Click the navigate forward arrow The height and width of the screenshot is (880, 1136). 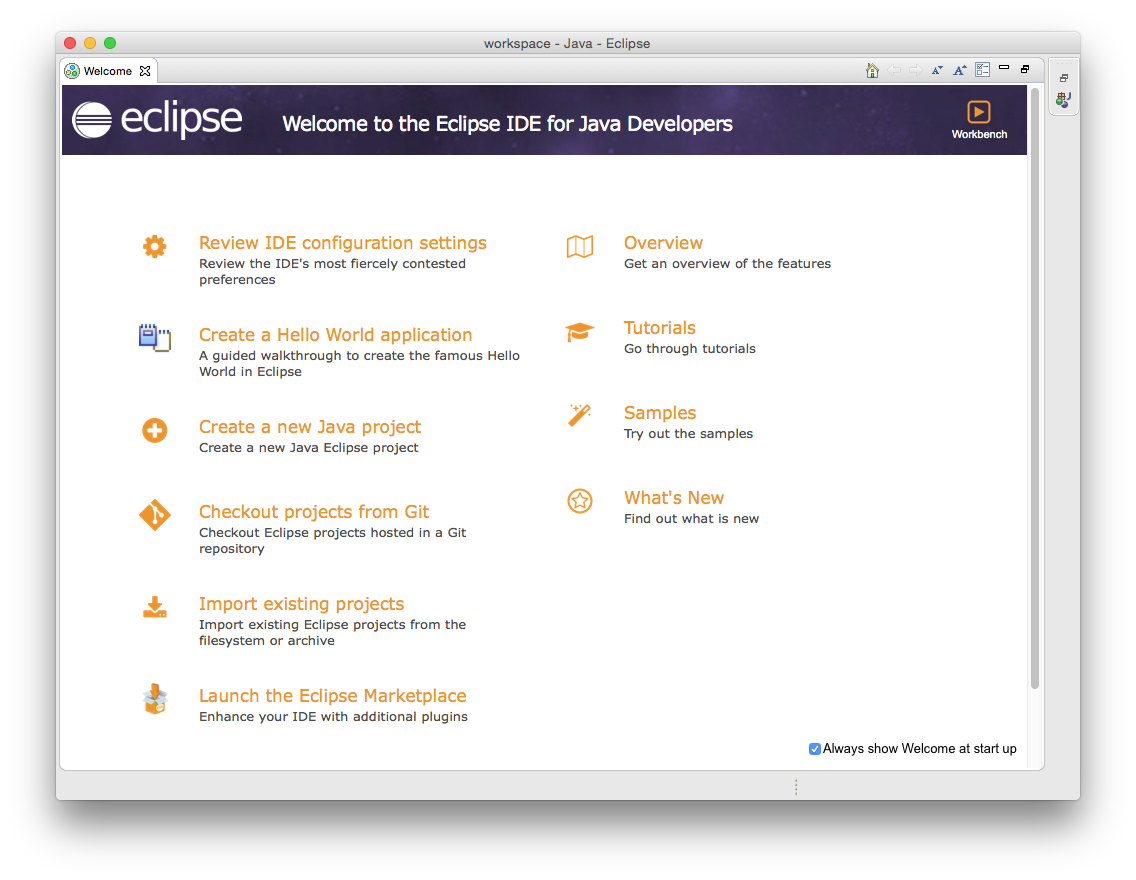click(x=916, y=70)
